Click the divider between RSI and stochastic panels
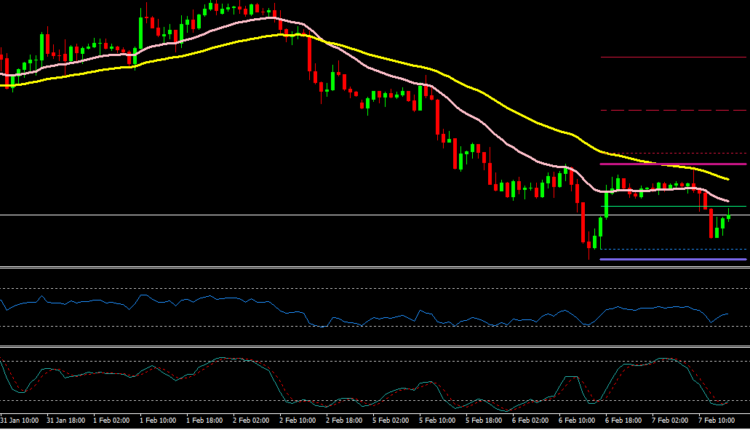This screenshot has width=750, height=430. pos(375,347)
